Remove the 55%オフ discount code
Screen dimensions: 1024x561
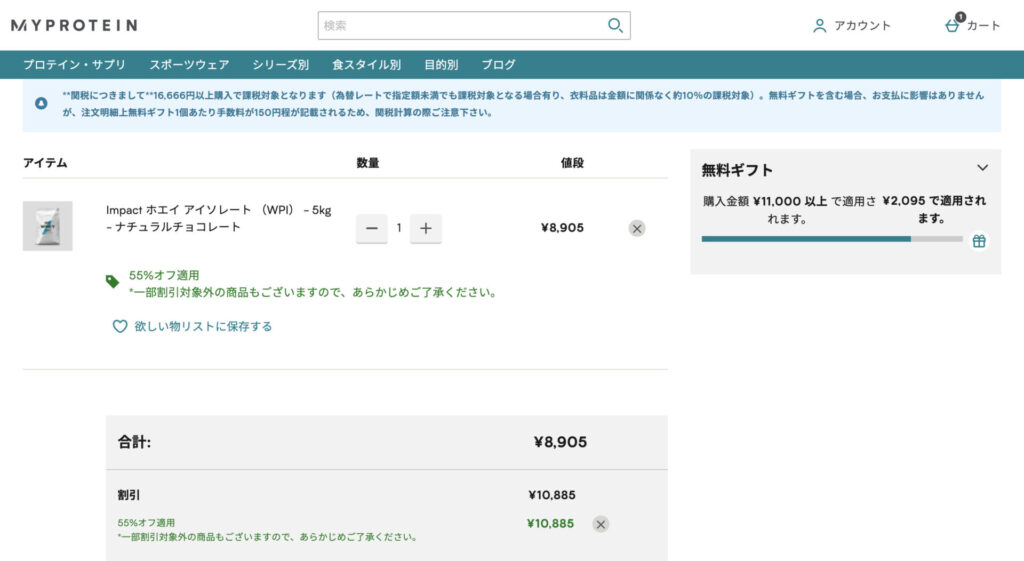pos(601,524)
